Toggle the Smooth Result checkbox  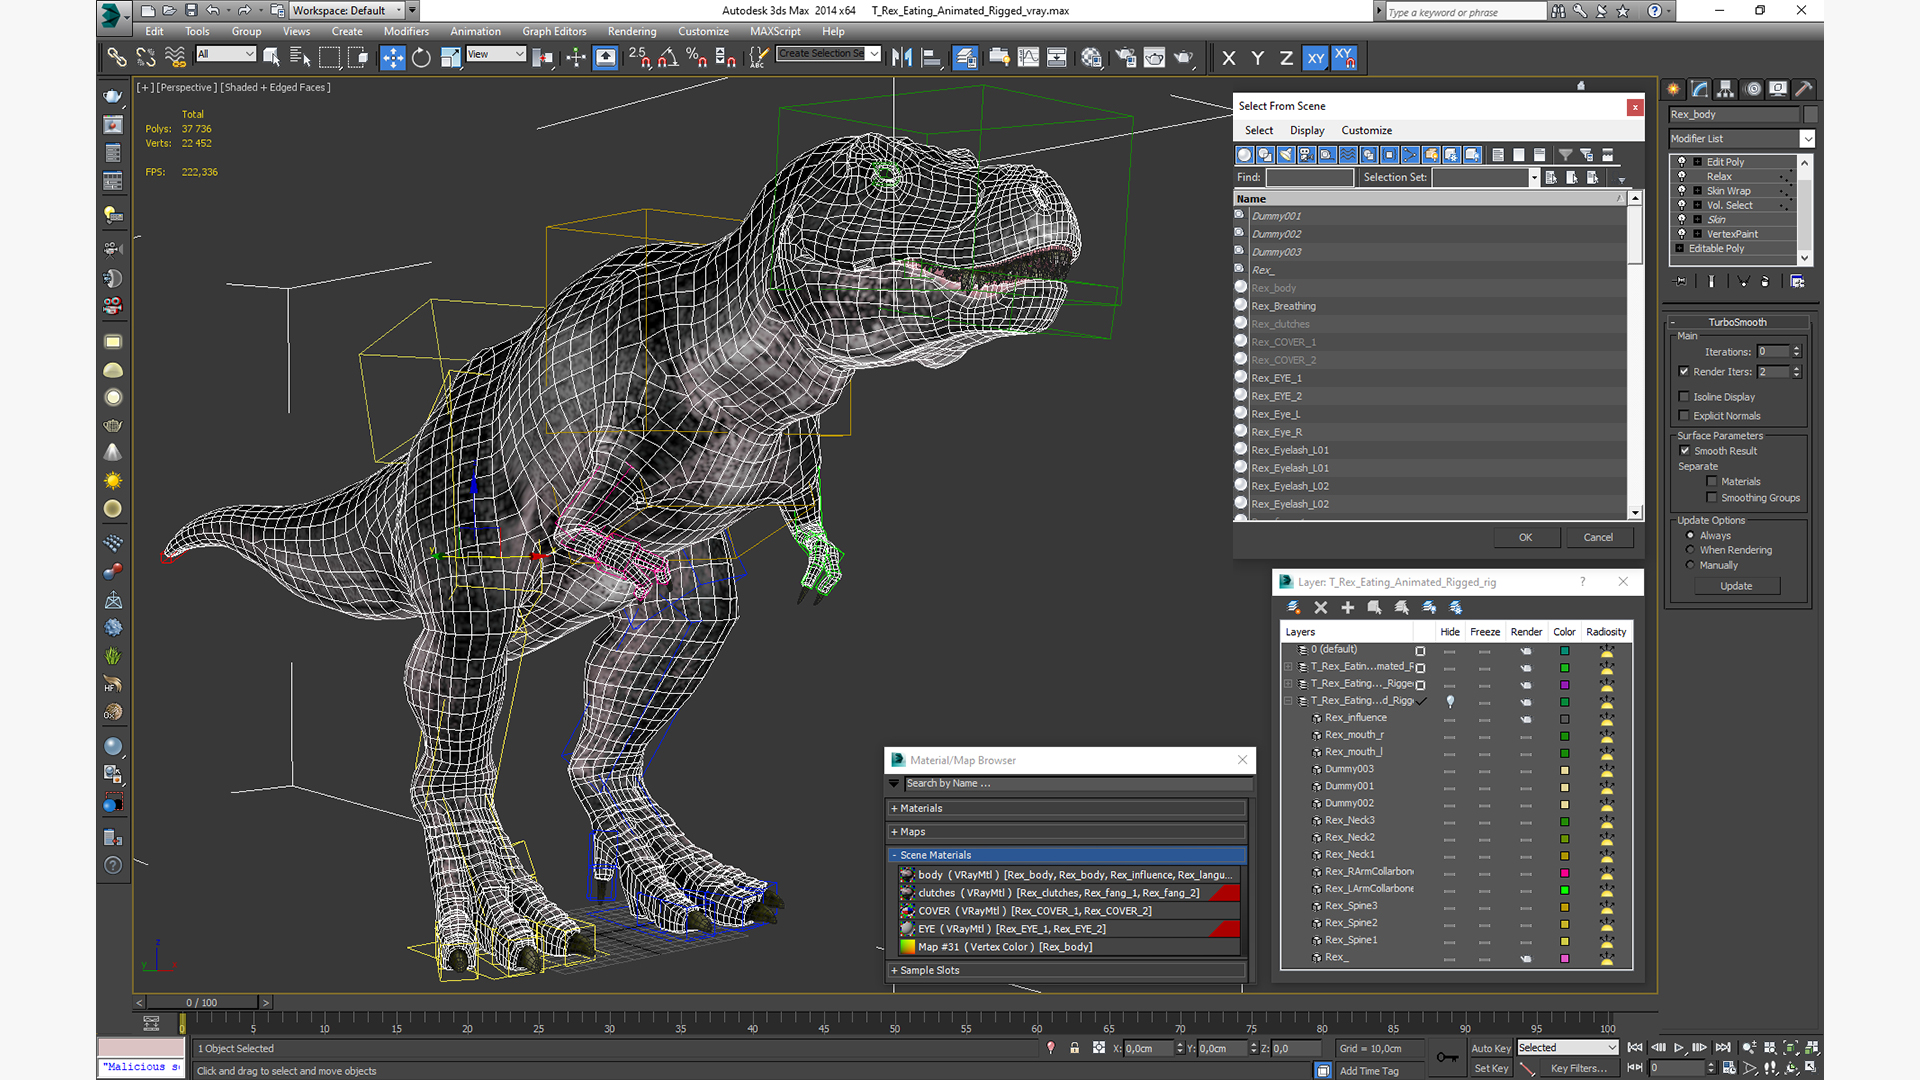1684,451
